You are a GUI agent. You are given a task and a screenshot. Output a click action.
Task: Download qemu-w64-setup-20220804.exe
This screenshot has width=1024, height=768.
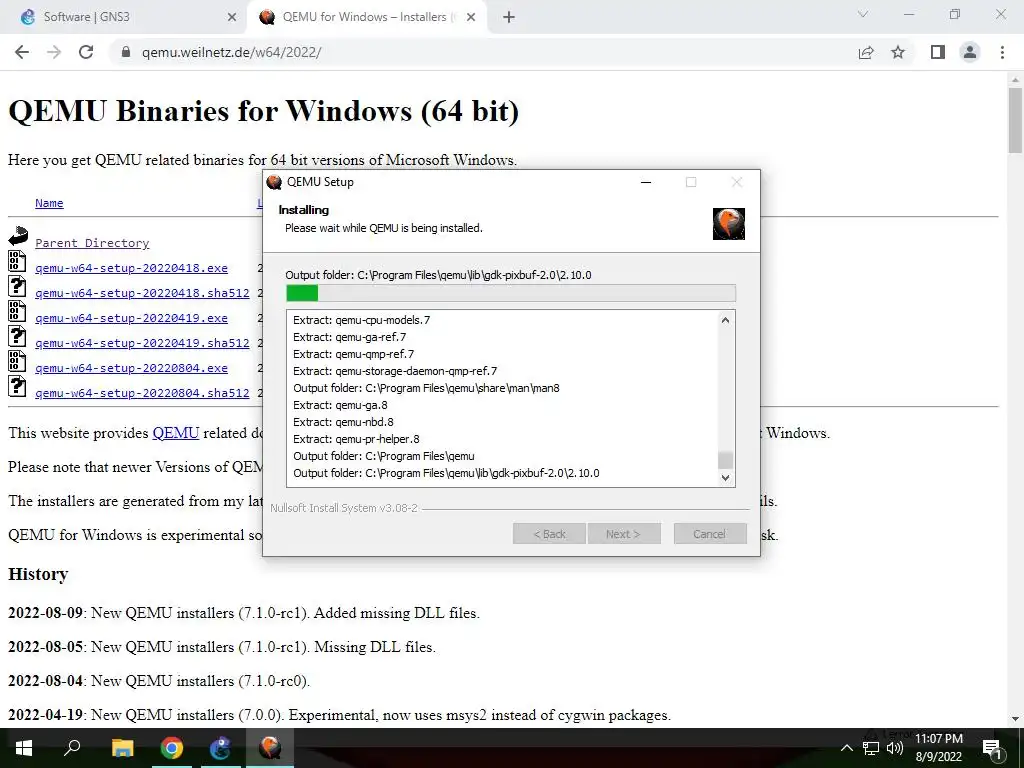[x=131, y=368]
